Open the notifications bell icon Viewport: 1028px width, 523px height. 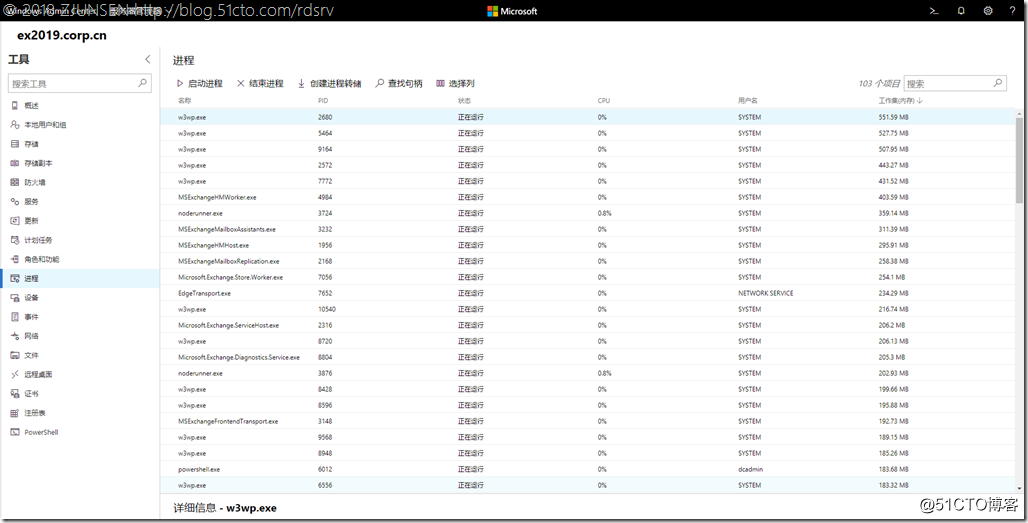click(x=961, y=10)
